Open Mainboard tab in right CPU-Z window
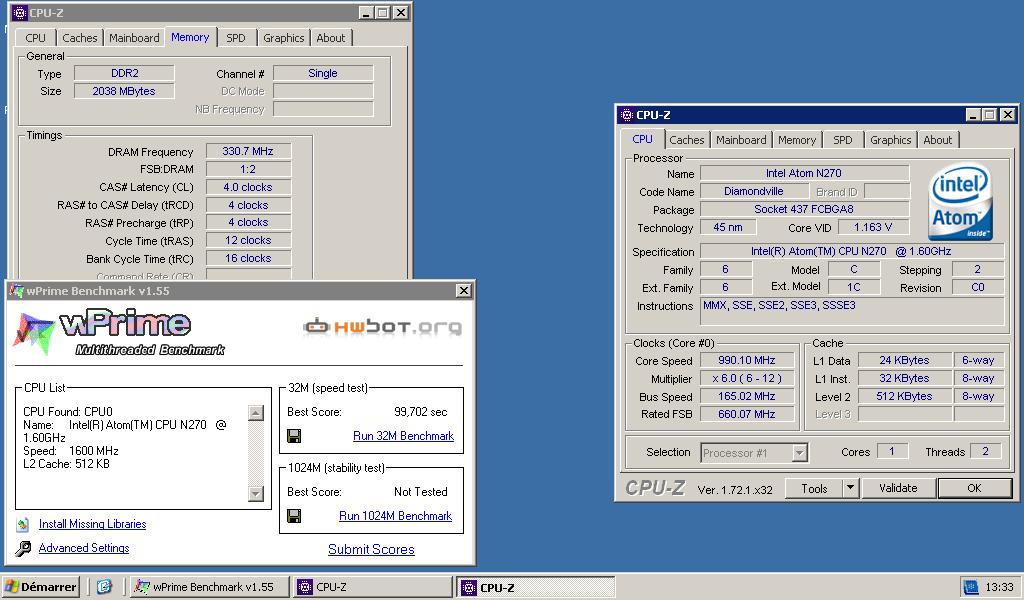Viewport: 1024px width, 600px height. (x=741, y=140)
